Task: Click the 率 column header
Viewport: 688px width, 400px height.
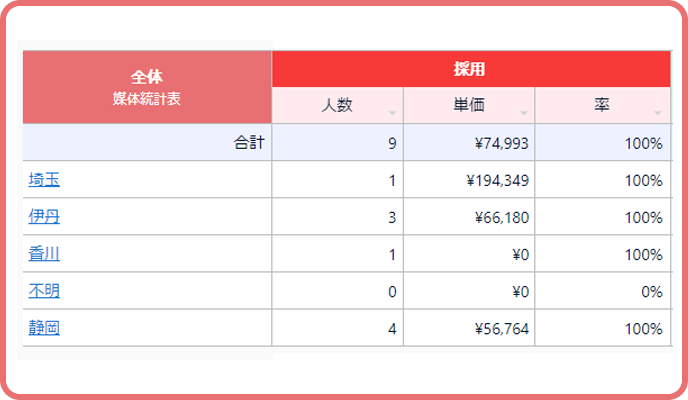Action: 601,105
